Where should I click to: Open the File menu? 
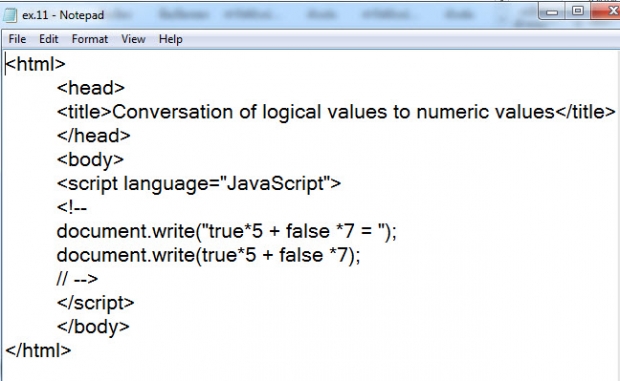click(17, 39)
